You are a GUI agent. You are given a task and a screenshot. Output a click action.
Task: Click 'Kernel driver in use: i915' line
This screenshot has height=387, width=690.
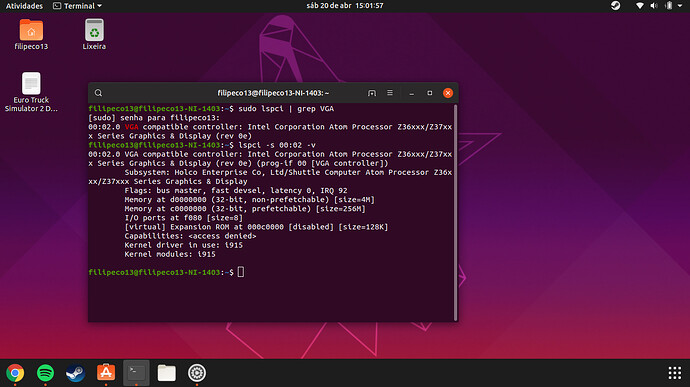click(184, 245)
